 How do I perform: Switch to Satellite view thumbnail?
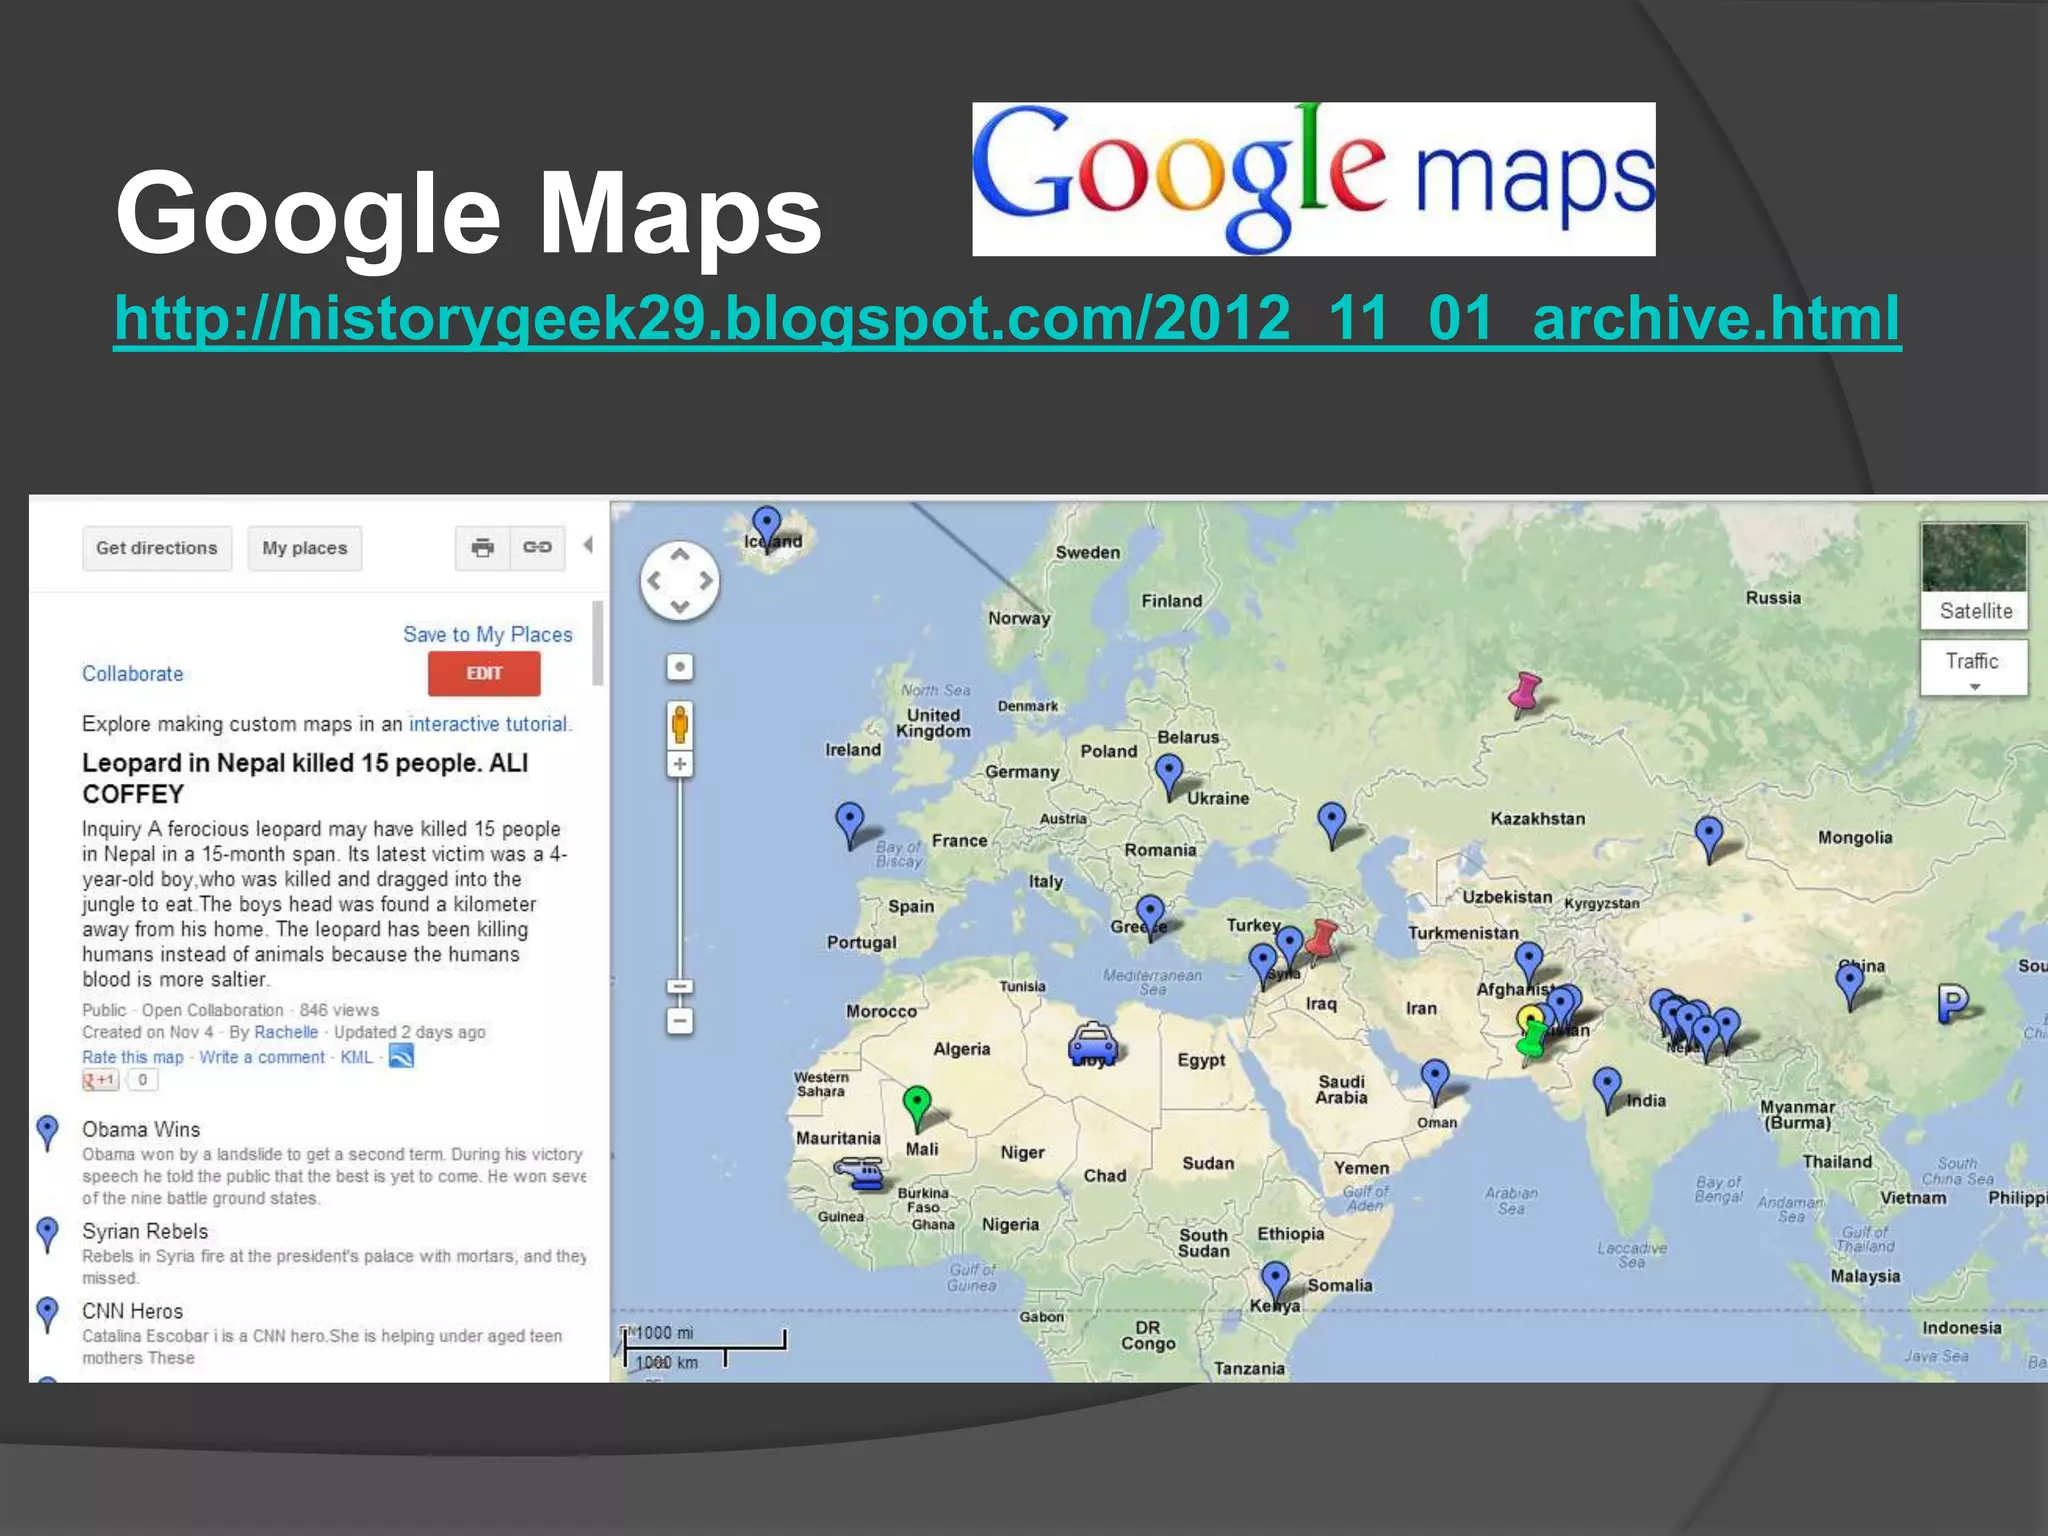[1974, 575]
